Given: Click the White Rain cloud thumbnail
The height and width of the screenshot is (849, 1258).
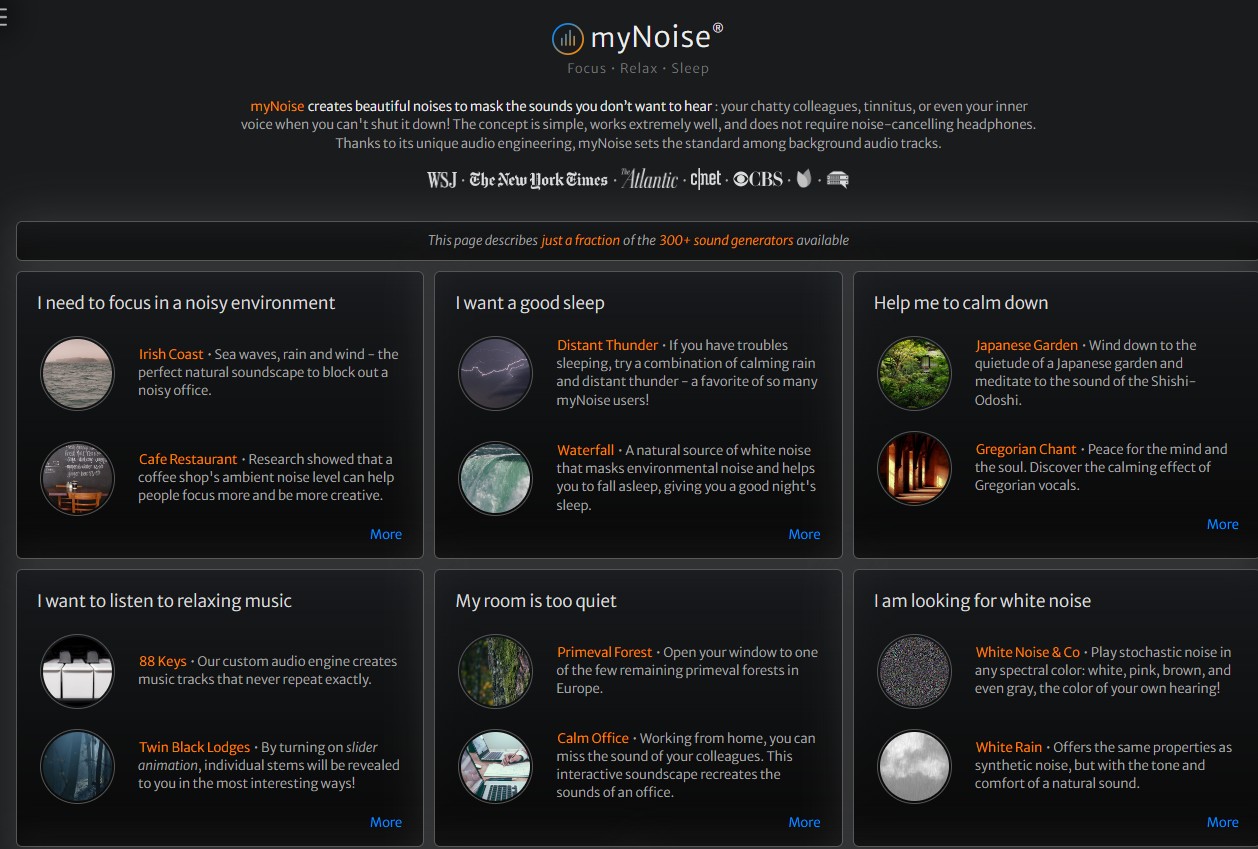Looking at the screenshot, I should pos(913,767).
